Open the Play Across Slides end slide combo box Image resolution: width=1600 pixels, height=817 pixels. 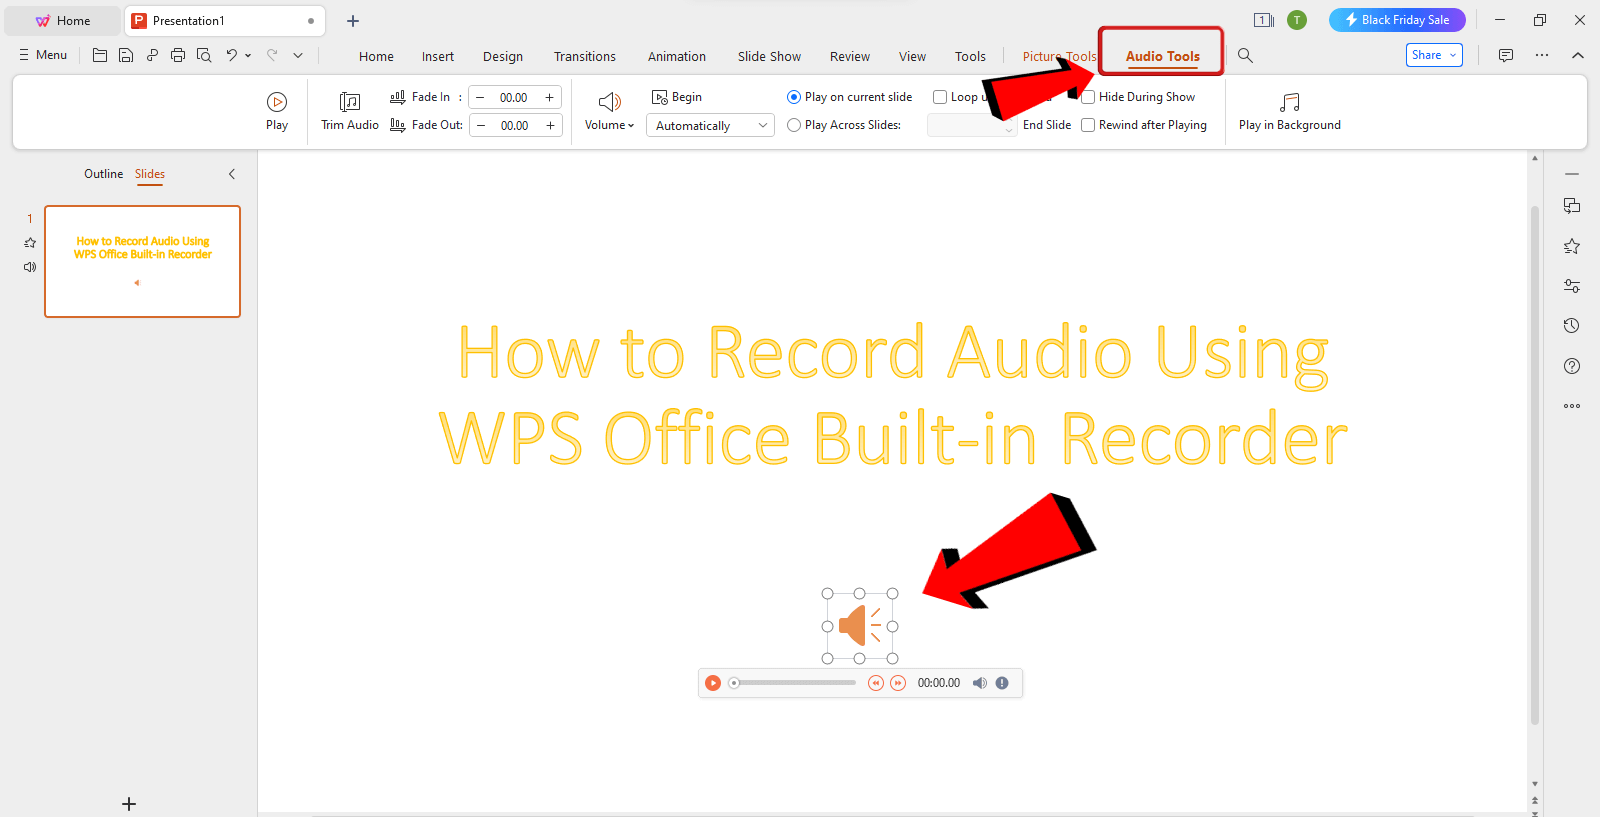971,125
